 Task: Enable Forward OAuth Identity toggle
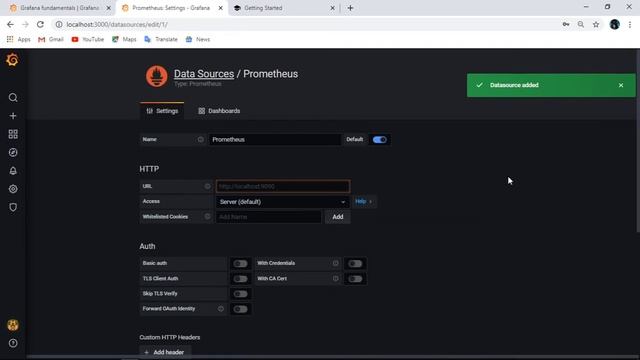240,309
